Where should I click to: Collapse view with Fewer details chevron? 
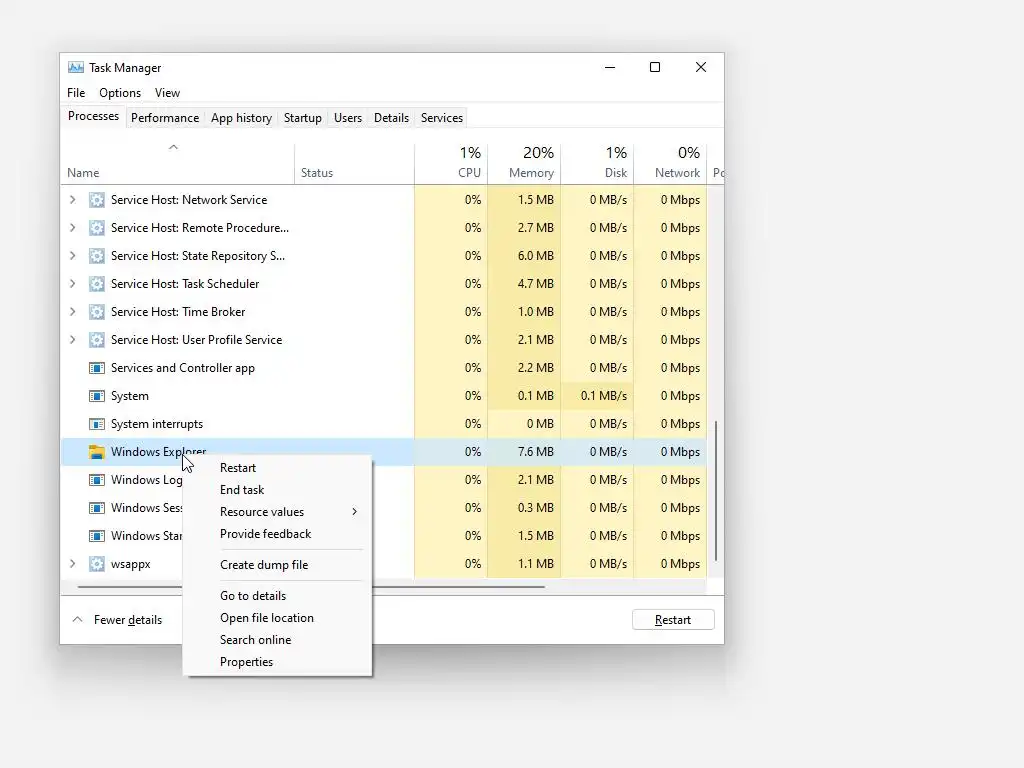coord(77,620)
